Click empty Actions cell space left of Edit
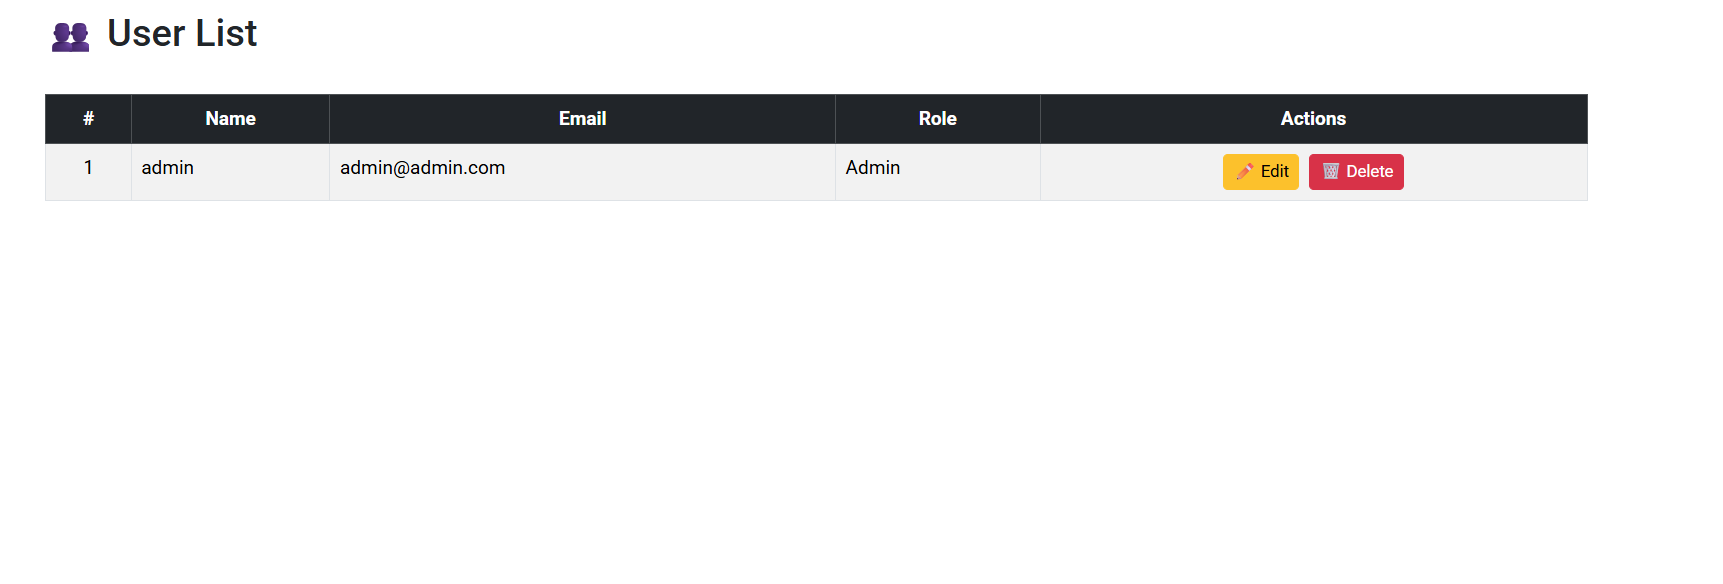The width and height of the screenshot is (1723, 584). coord(1130,172)
